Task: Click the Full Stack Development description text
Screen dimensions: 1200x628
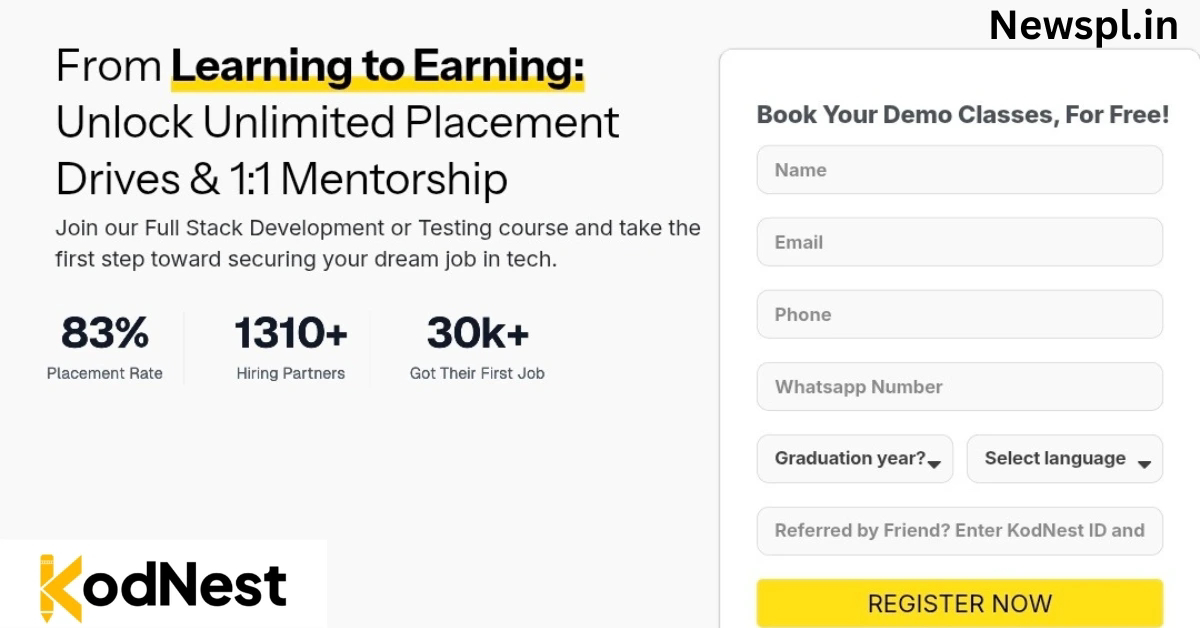Action: coord(378,243)
